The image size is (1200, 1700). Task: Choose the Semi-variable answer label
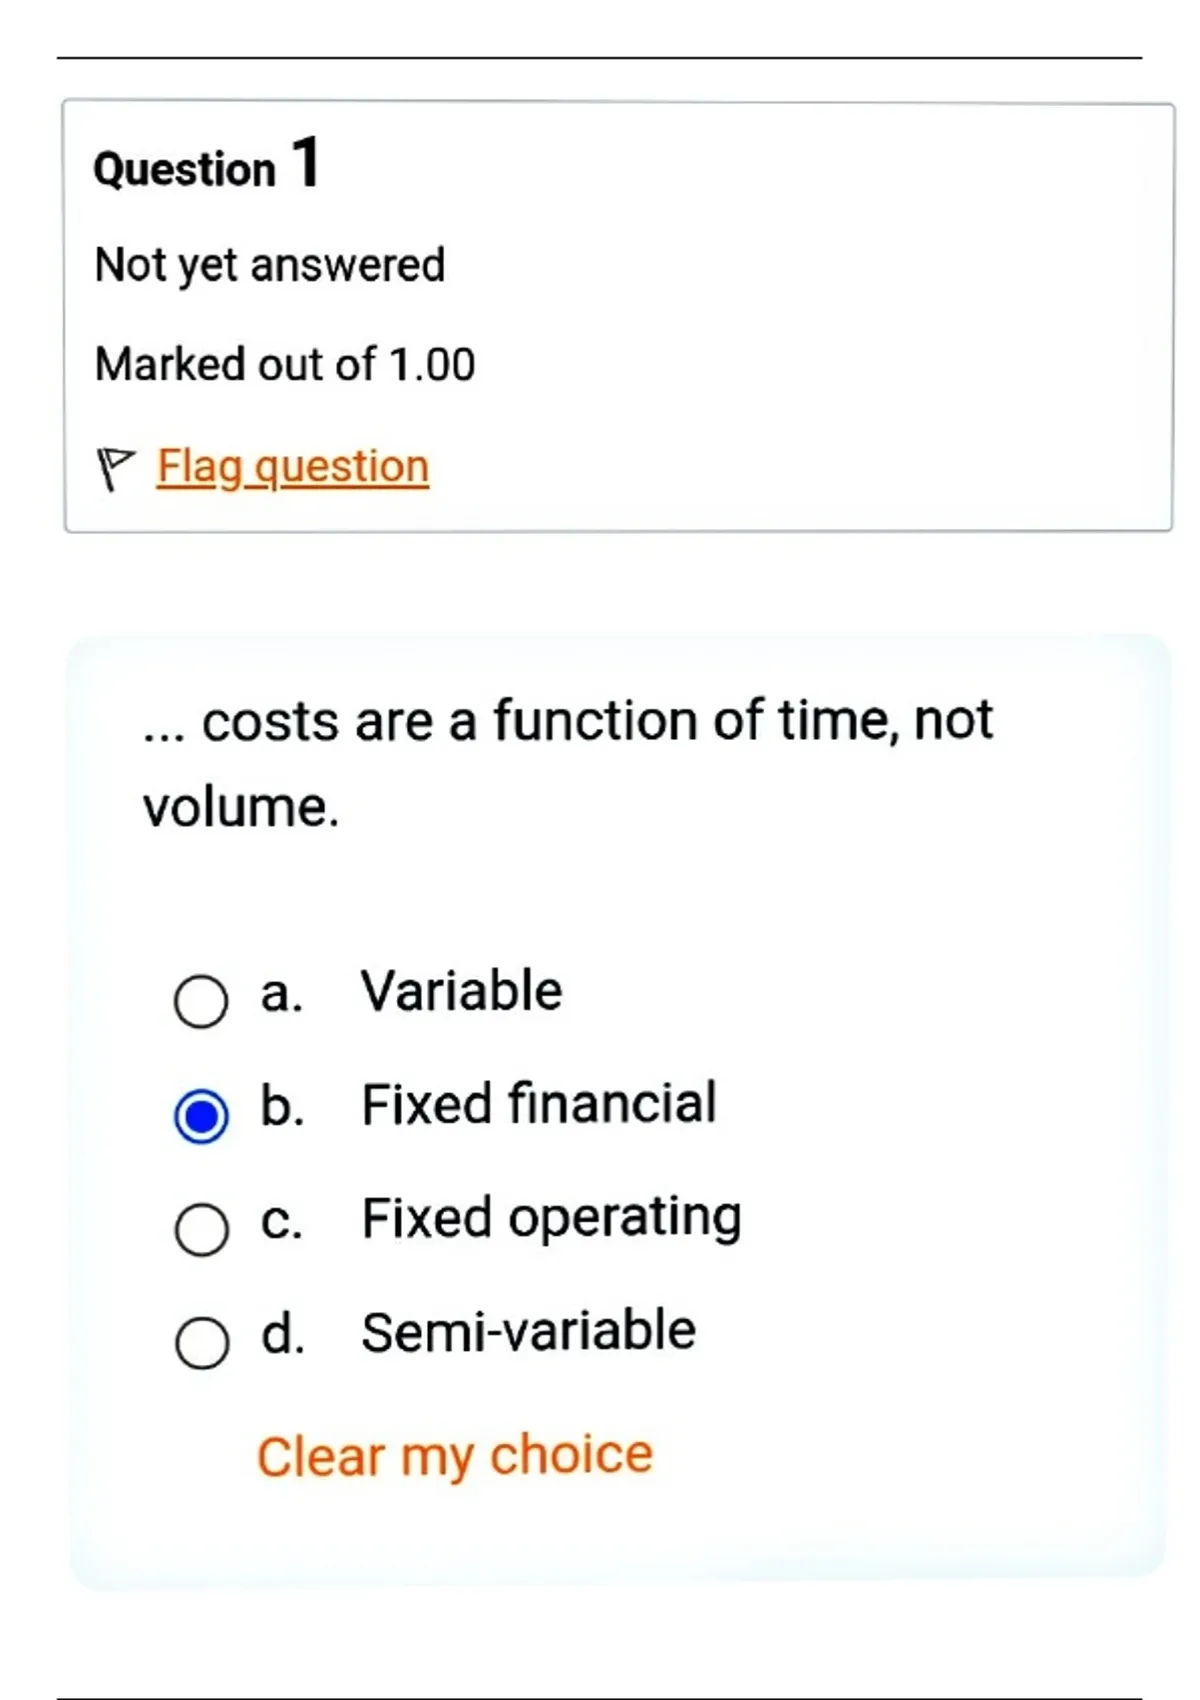coord(528,1332)
